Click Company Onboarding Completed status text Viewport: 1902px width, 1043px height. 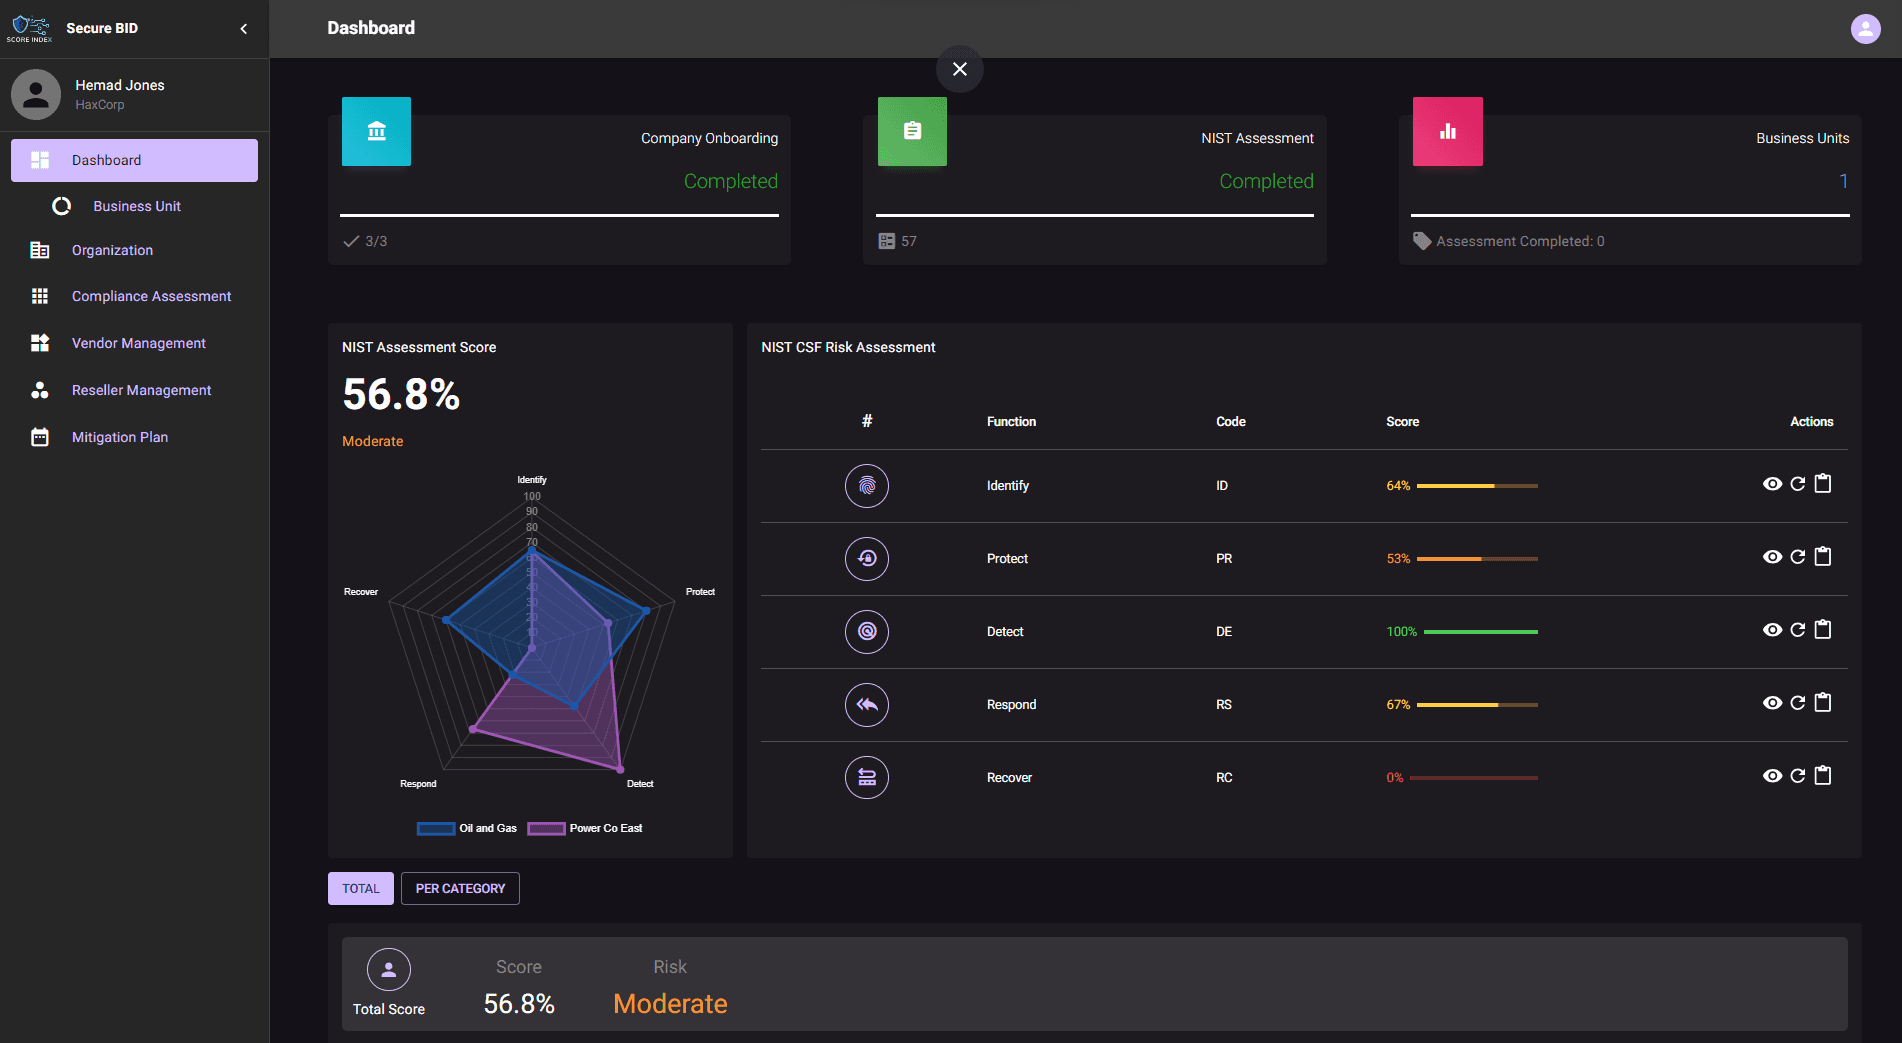[731, 181]
